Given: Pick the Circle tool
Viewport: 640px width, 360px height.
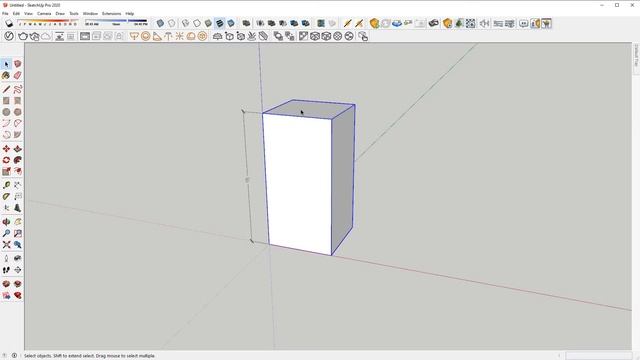Looking at the screenshot, I should pyautogui.click(x=6, y=112).
